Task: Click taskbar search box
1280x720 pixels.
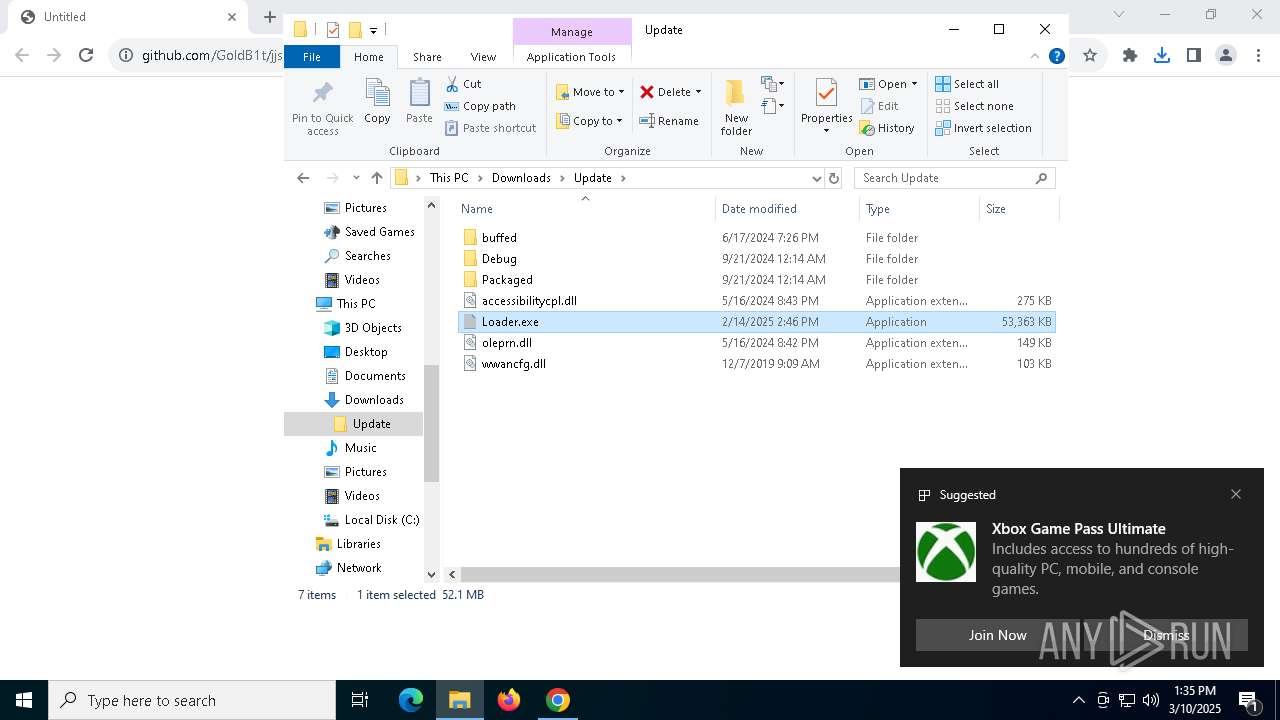Action: click(x=192, y=700)
